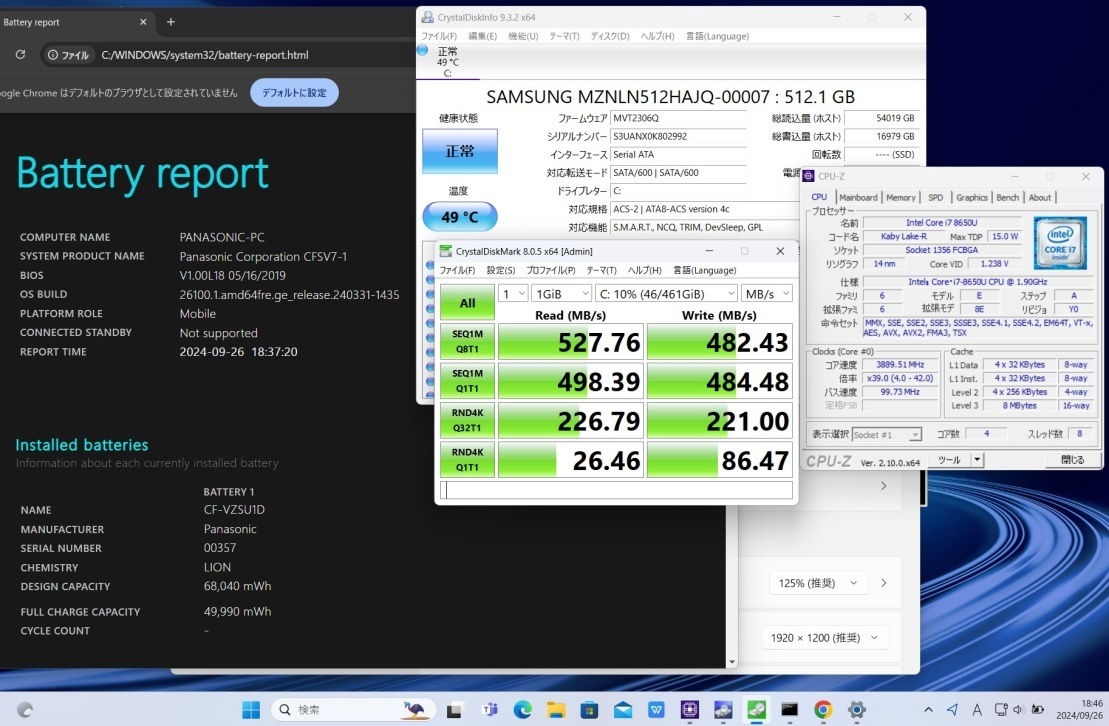This screenshot has height=726, width=1109.
Task: Open CrystalDiskMark プロファイル(P) menu
Action: tap(551, 270)
